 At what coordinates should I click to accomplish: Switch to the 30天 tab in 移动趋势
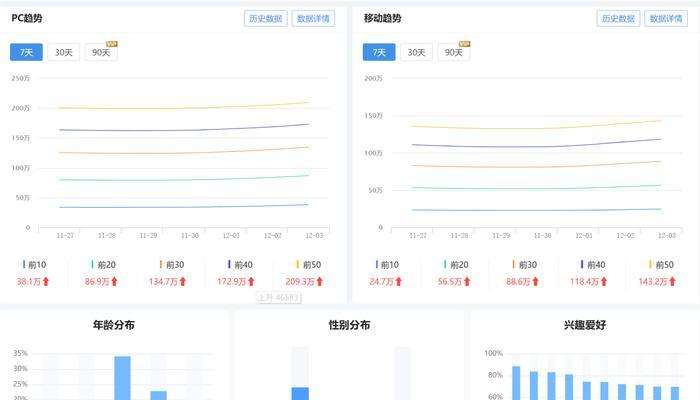[416, 52]
